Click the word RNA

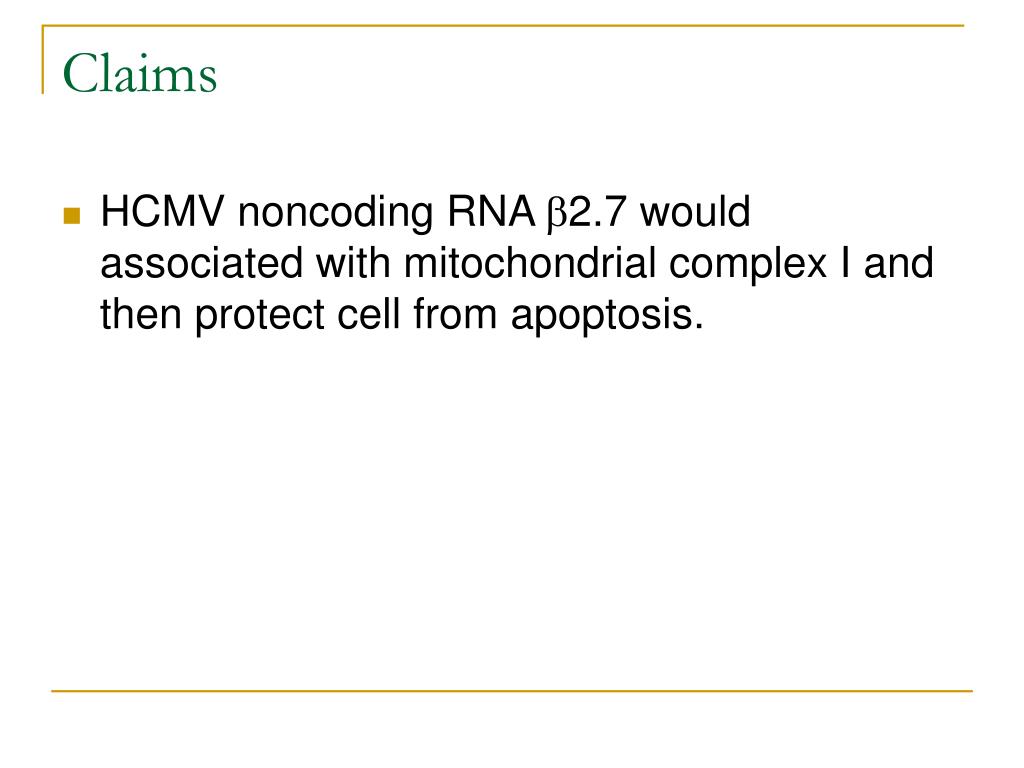491,212
